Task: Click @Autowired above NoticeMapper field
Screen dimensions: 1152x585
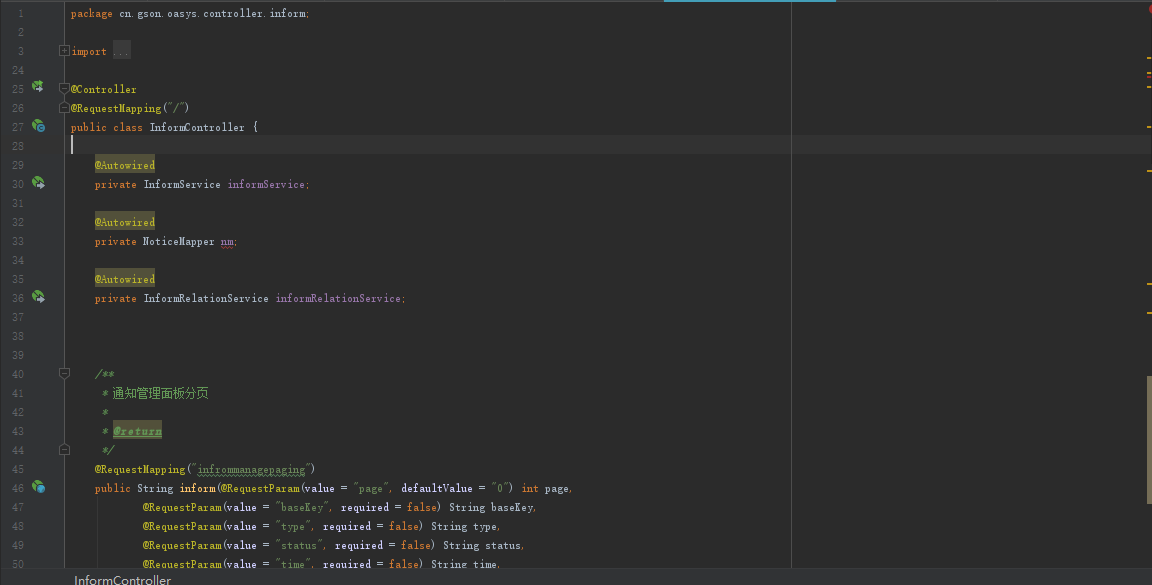Action: (125, 222)
